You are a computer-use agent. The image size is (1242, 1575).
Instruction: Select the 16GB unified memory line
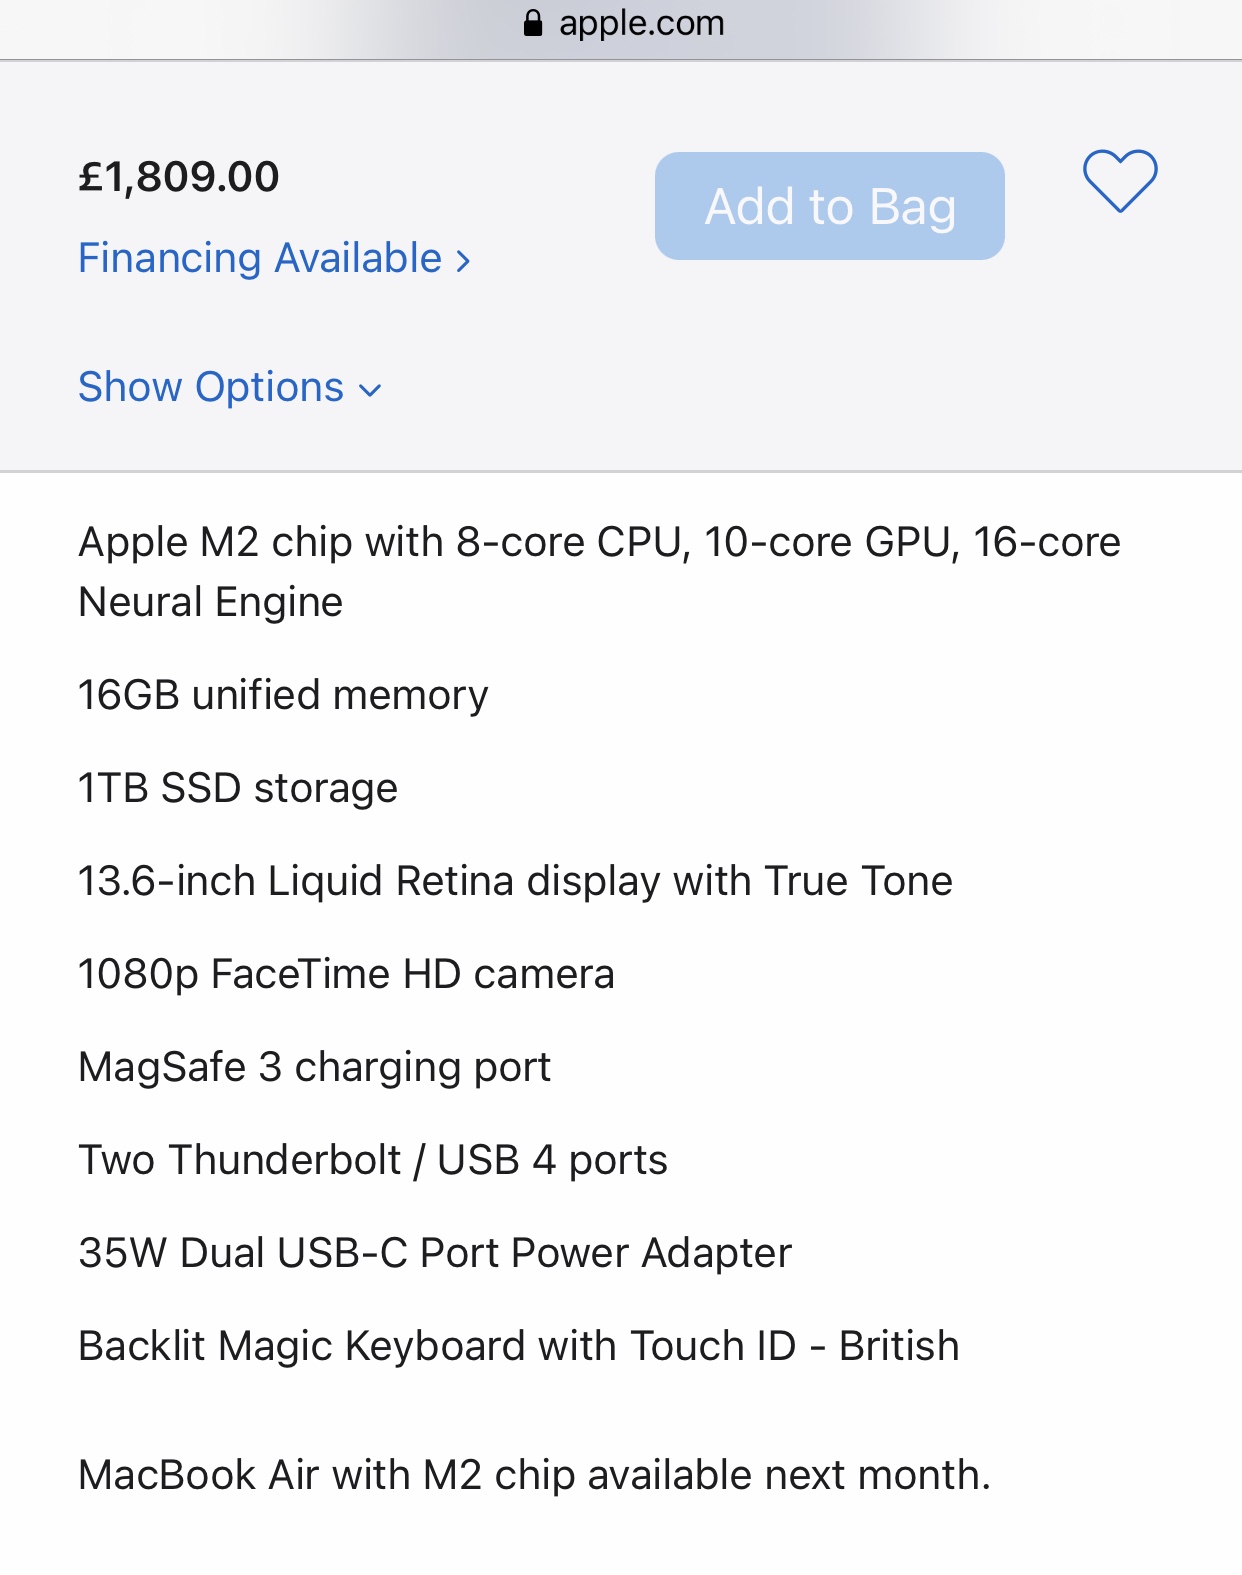coord(283,695)
